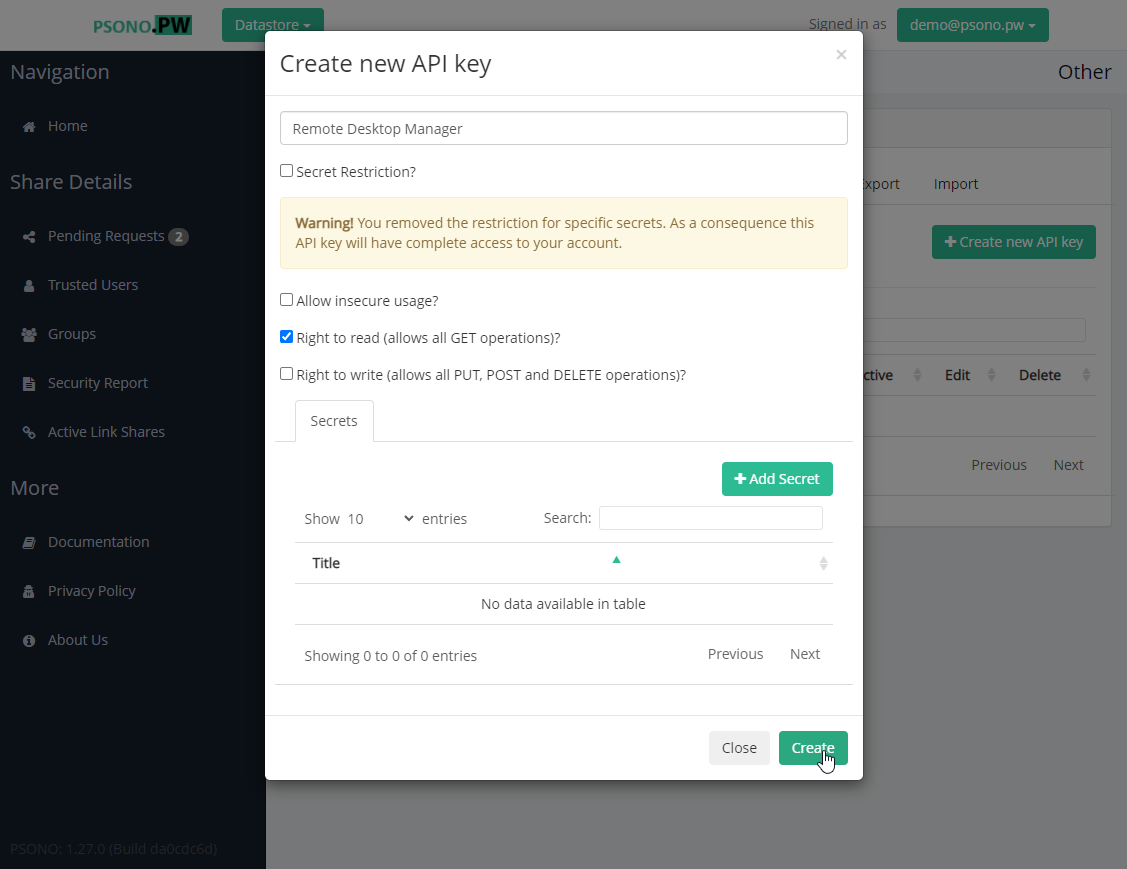Disable Right to read permission

click(286, 336)
